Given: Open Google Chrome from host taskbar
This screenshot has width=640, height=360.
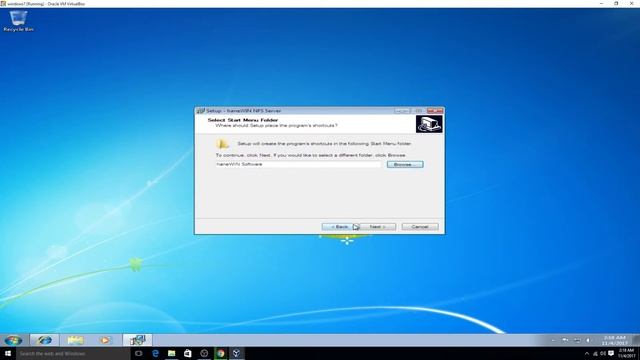Looking at the screenshot, I should [x=220, y=353].
